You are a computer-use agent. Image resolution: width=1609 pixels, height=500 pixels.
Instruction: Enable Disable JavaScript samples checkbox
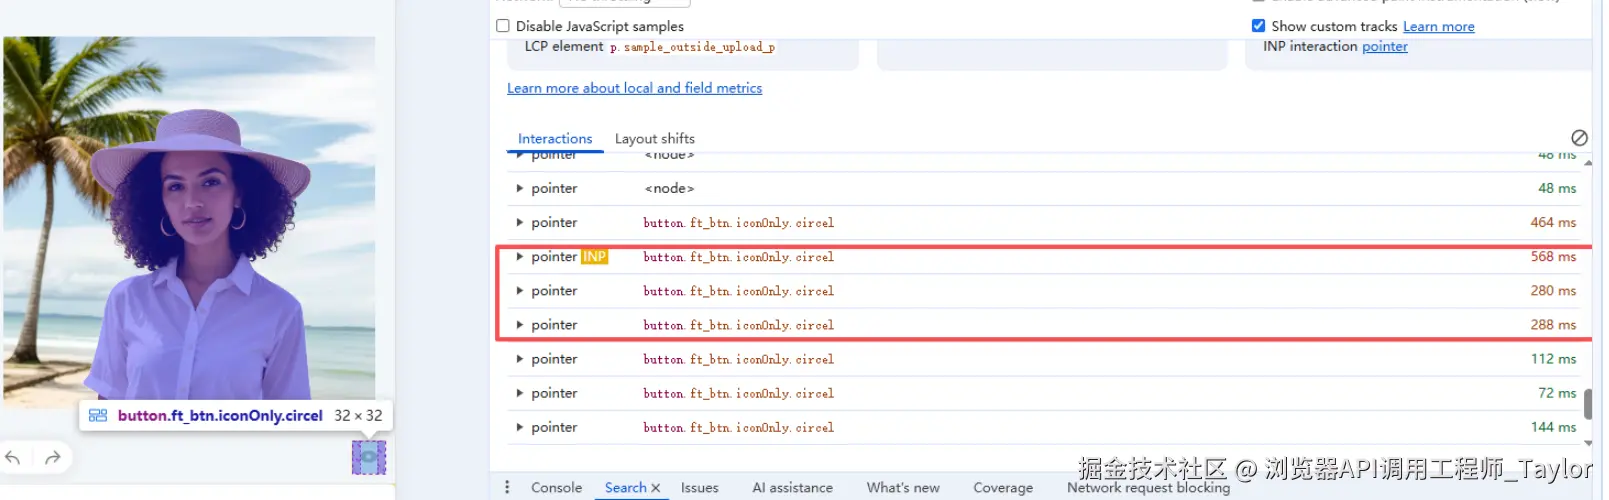[x=503, y=26]
